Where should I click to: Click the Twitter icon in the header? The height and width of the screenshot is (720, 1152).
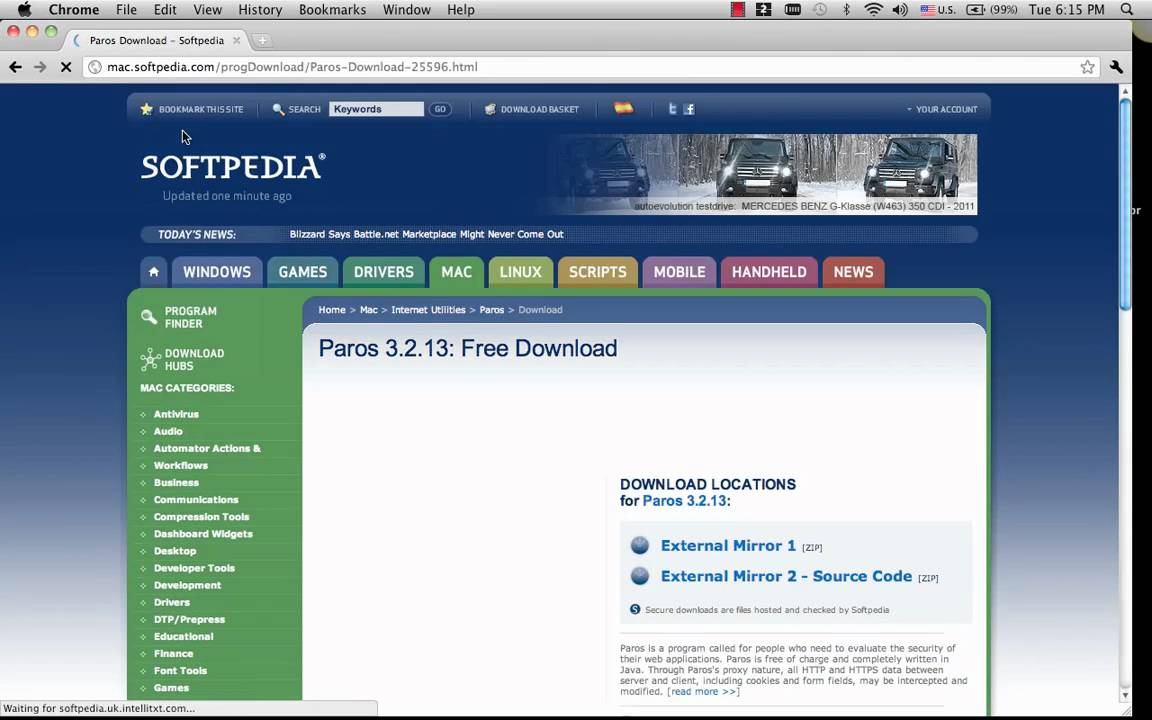(672, 109)
